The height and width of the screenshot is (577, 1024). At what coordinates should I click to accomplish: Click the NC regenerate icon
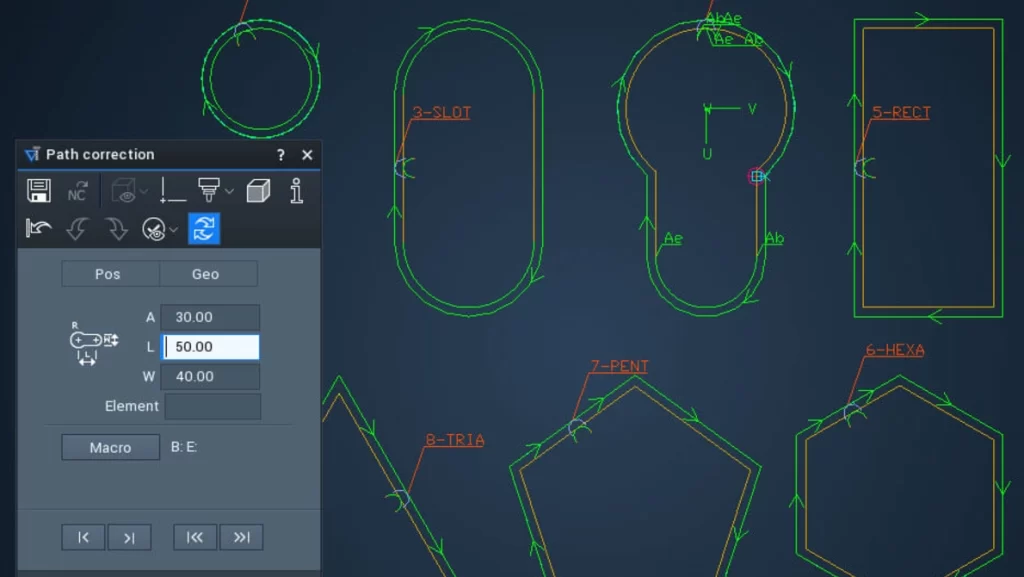click(77, 191)
